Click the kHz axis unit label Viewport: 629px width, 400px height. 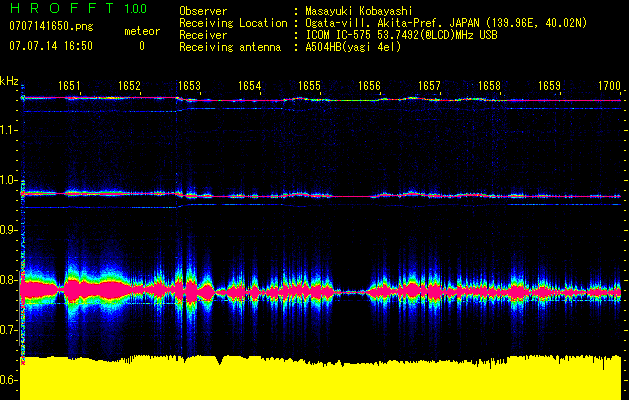9,81
